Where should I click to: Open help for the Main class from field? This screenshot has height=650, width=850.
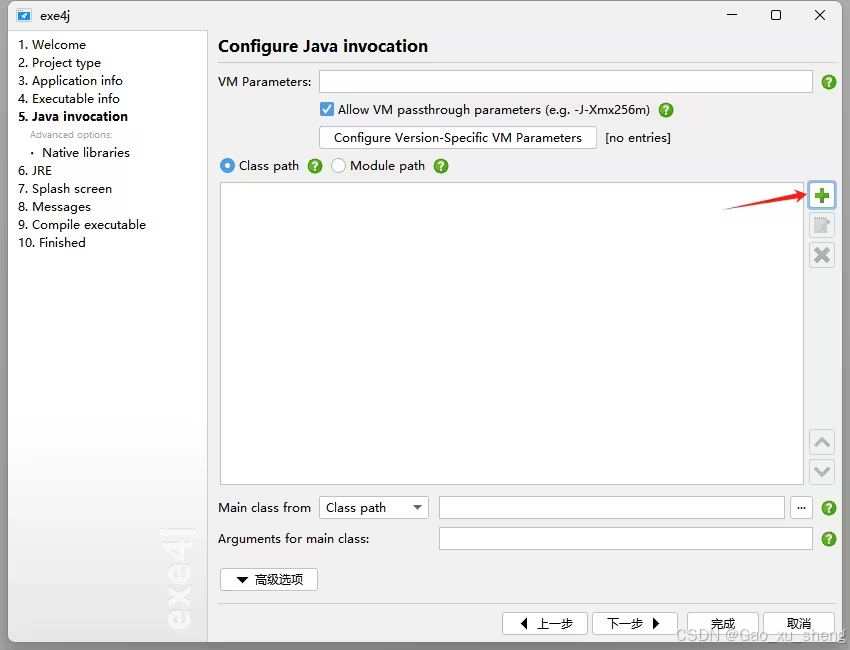[x=828, y=508]
